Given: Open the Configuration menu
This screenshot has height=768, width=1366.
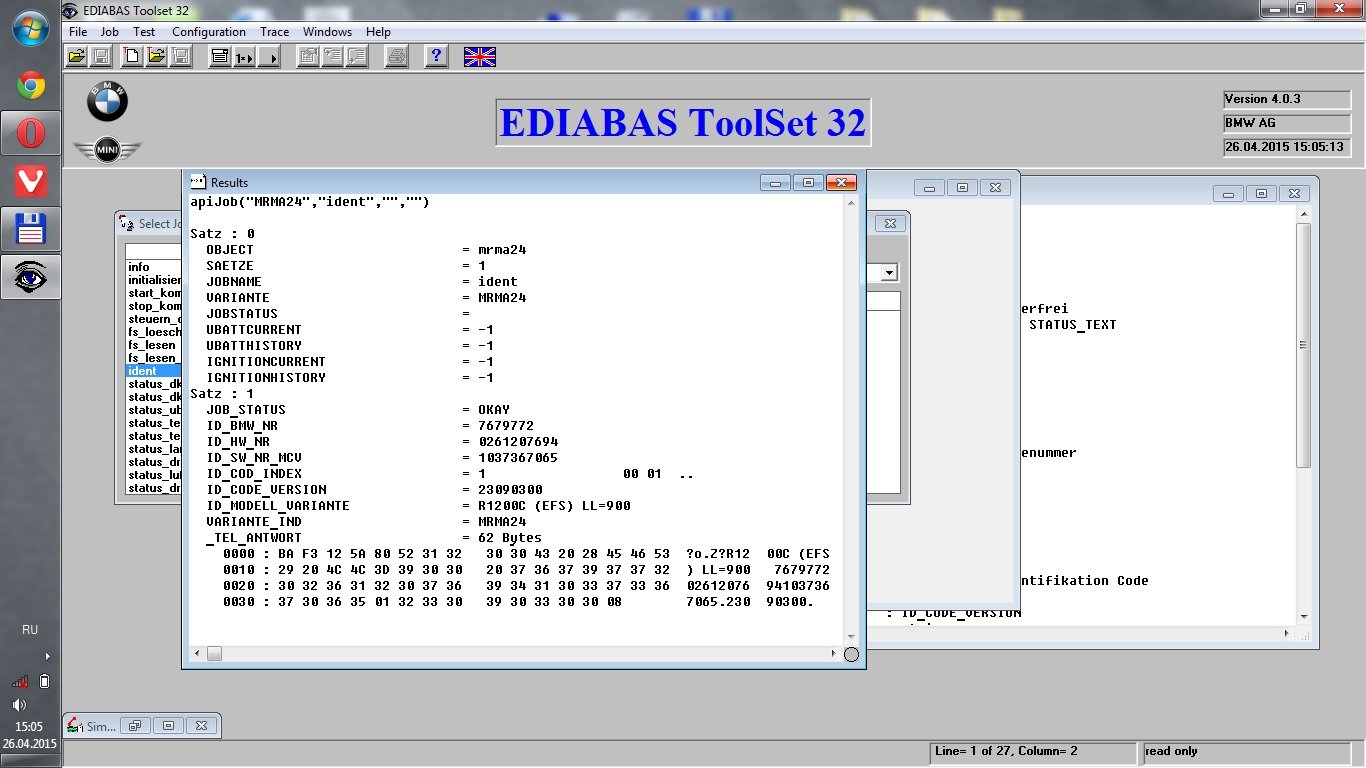Looking at the screenshot, I should pyautogui.click(x=208, y=32).
